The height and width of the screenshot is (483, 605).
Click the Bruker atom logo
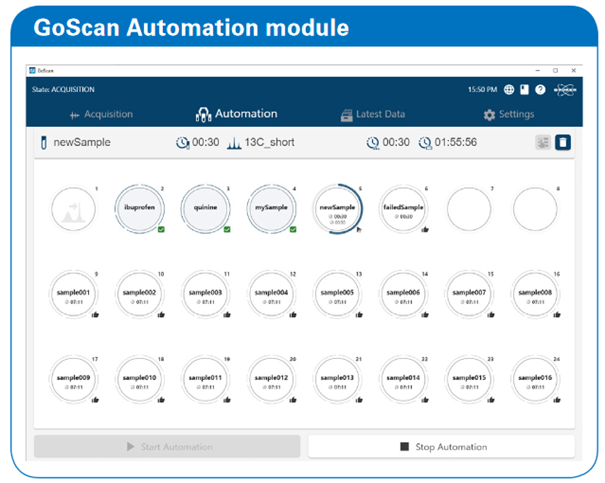565,90
